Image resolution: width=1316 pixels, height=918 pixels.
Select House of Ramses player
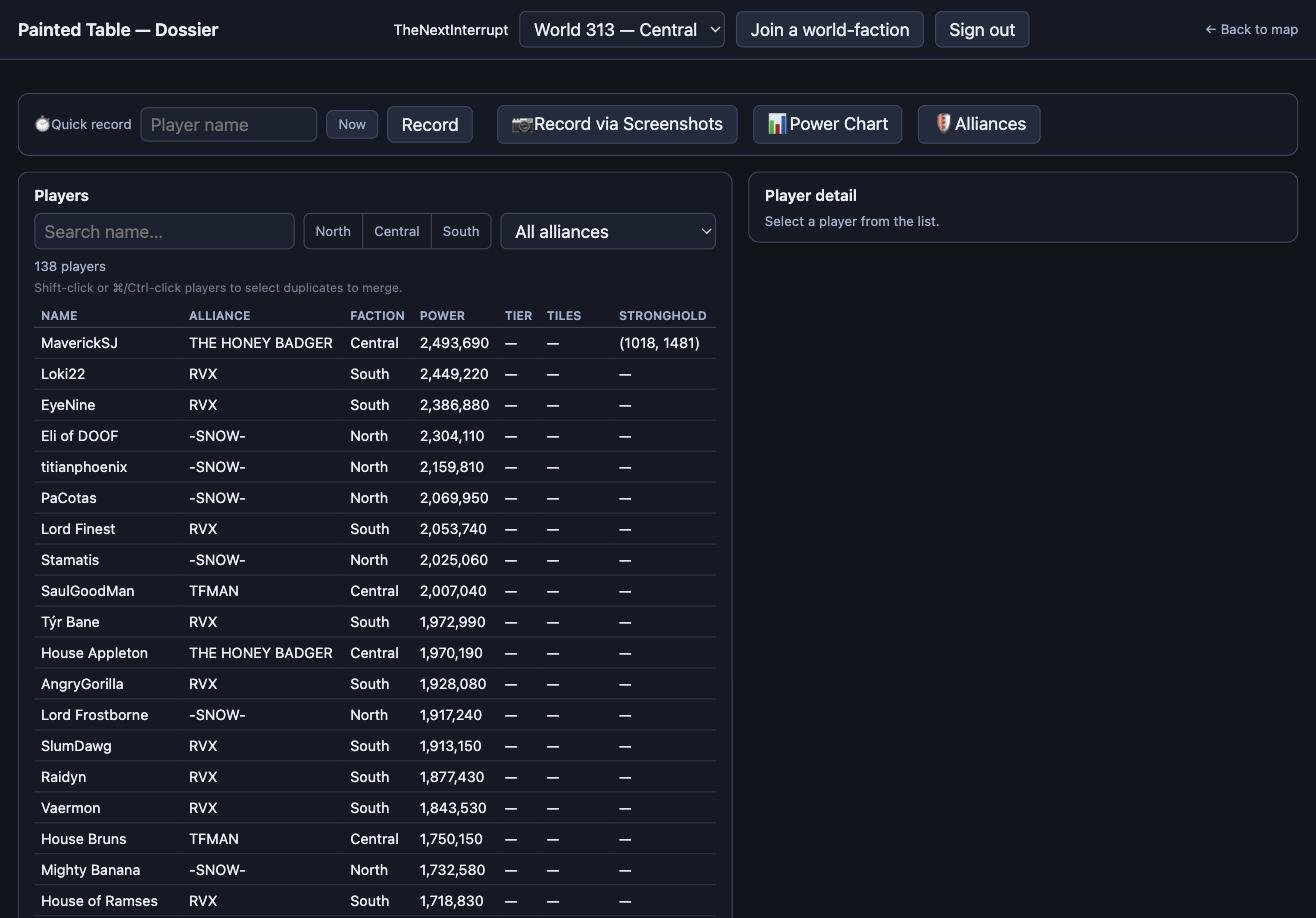[375, 901]
